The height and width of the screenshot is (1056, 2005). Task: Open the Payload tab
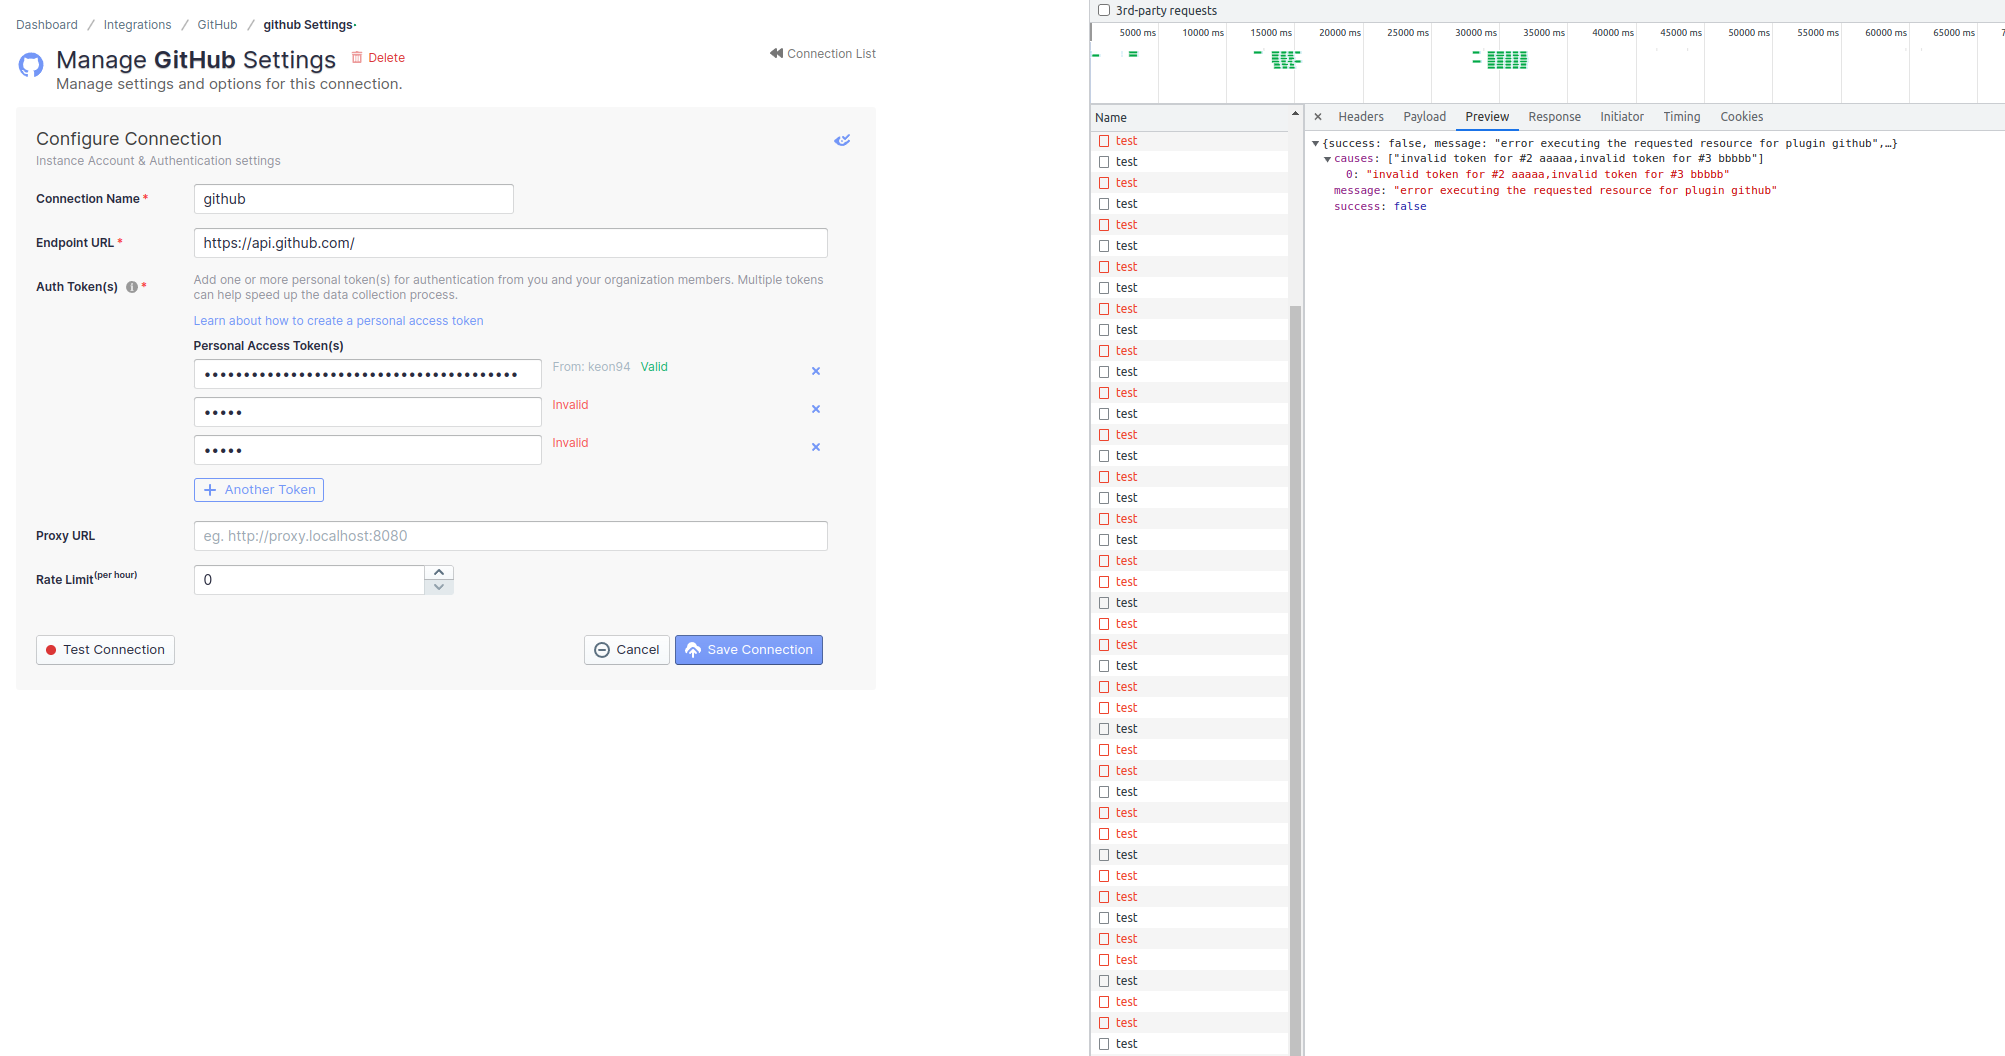point(1425,117)
